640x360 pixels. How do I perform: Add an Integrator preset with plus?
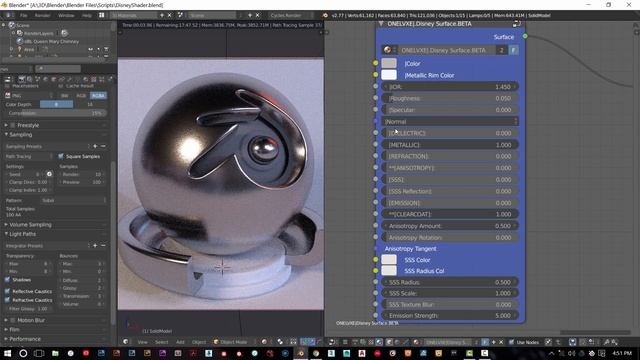(95, 246)
